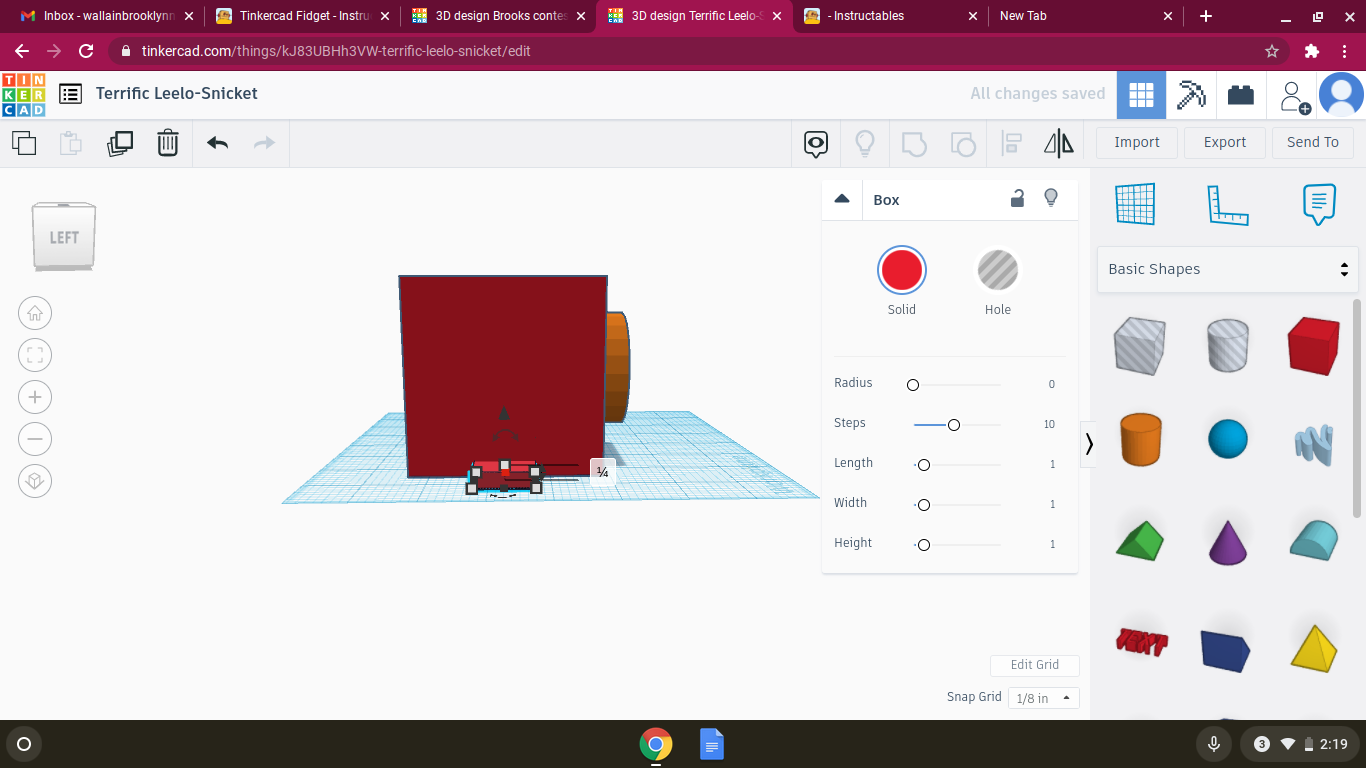Pick the blue Sphere shape
This screenshot has width=1366, height=768.
[1228, 439]
